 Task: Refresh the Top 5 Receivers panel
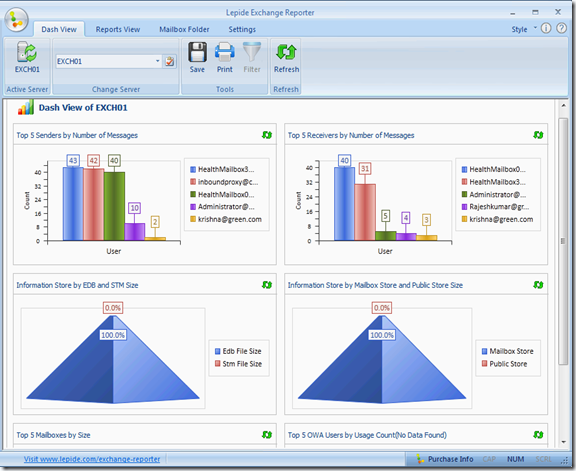click(538, 135)
